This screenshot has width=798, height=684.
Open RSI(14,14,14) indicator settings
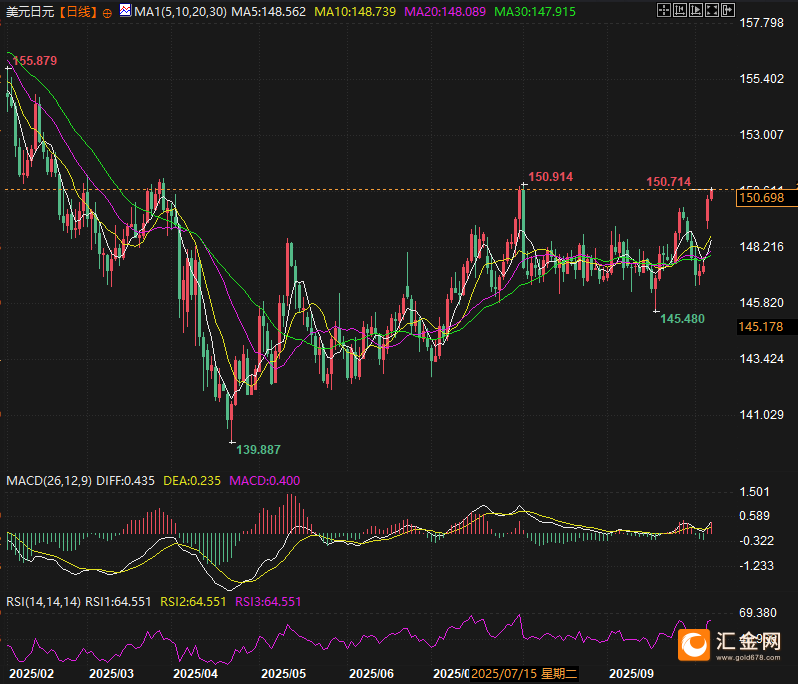(43, 602)
